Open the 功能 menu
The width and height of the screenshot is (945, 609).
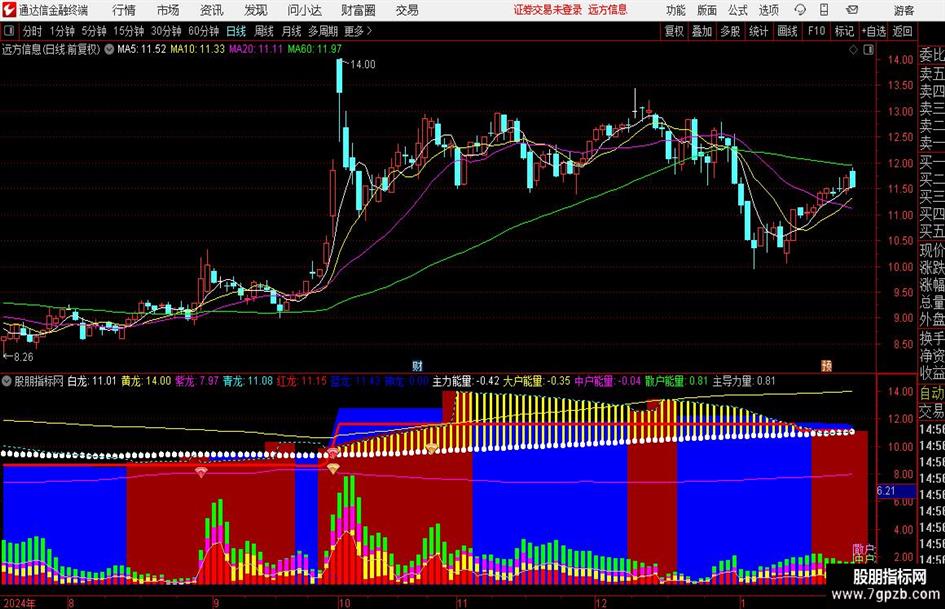pyautogui.click(x=676, y=10)
